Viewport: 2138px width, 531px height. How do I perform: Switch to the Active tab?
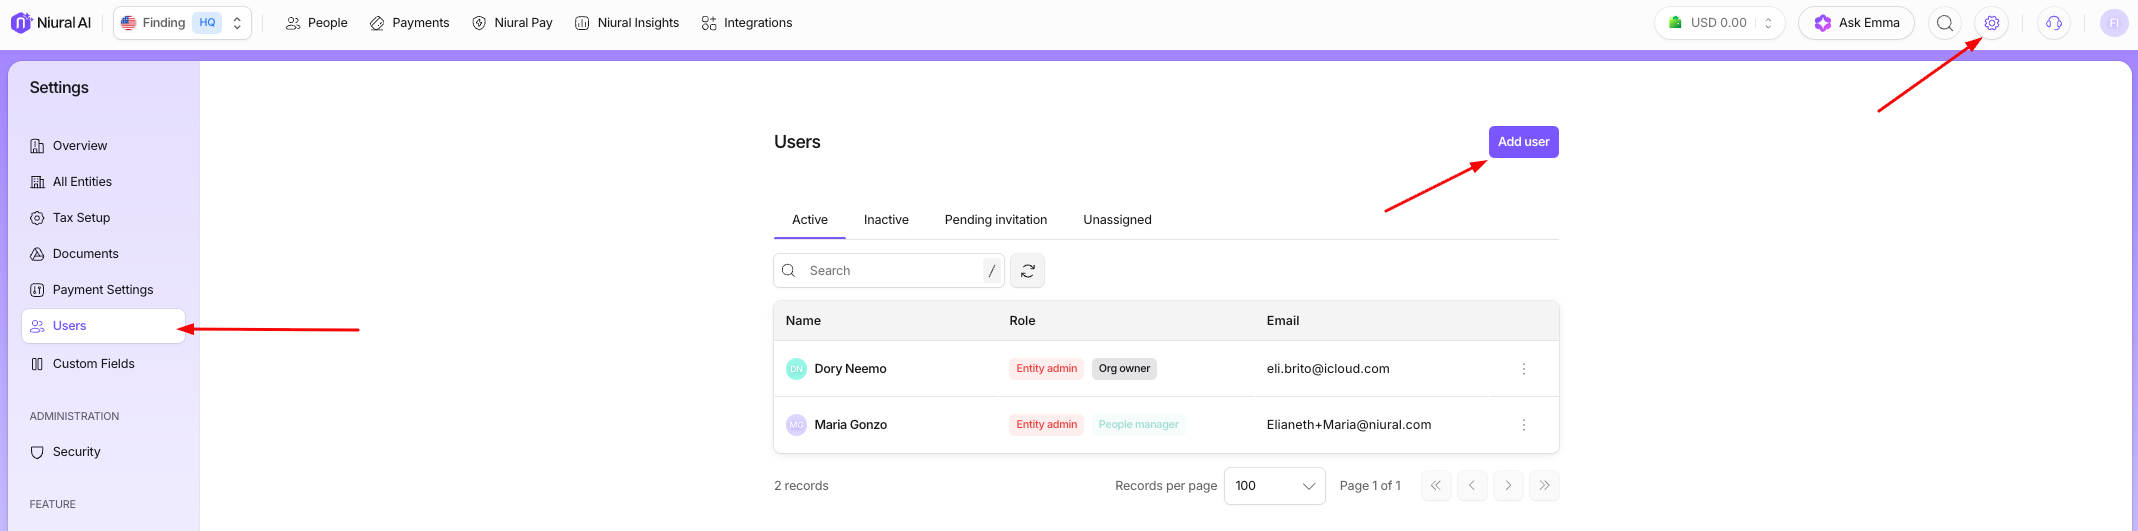[x=810, y=220]
